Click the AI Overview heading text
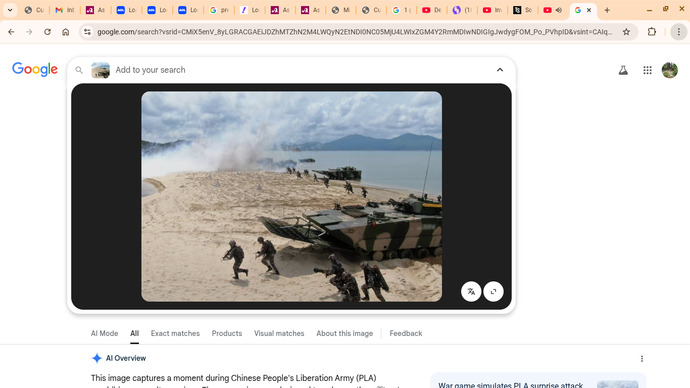The height and width of the screenshot is (388, 690). (x=126, y=358)
